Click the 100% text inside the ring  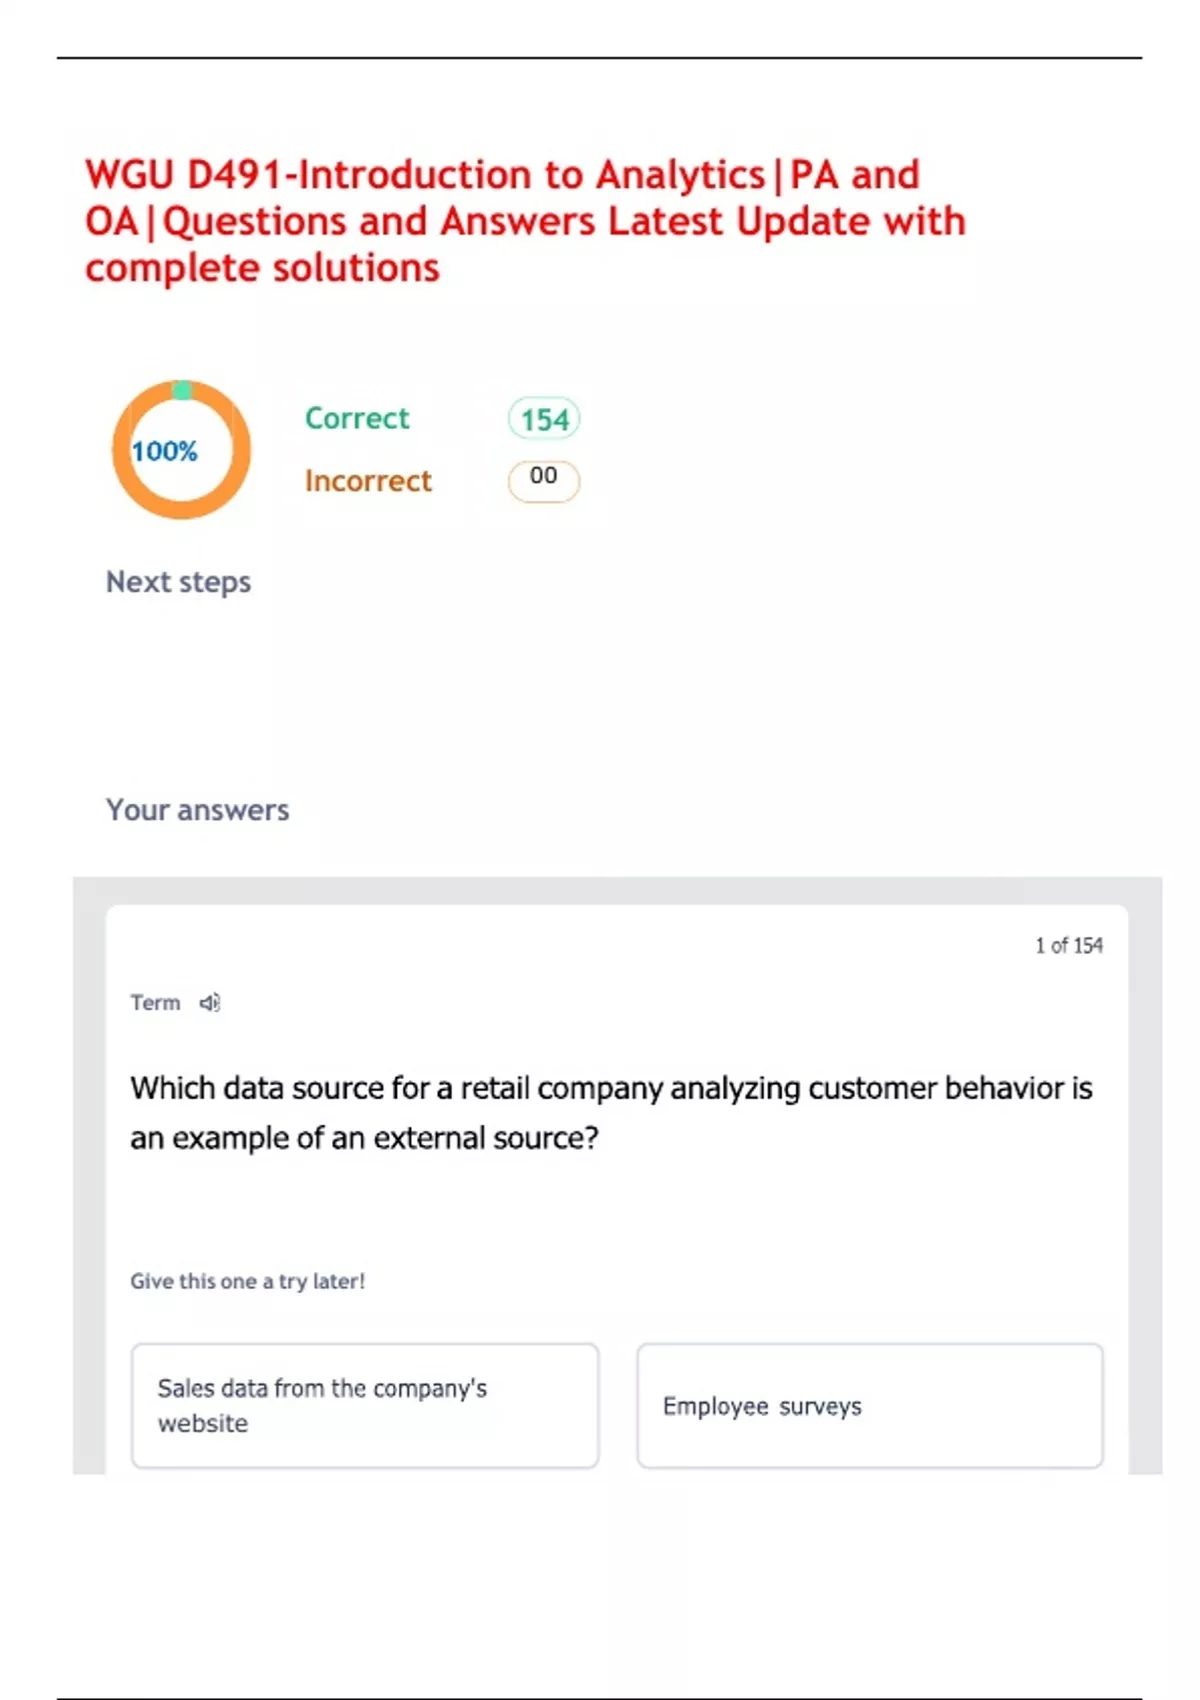[165, 451]
